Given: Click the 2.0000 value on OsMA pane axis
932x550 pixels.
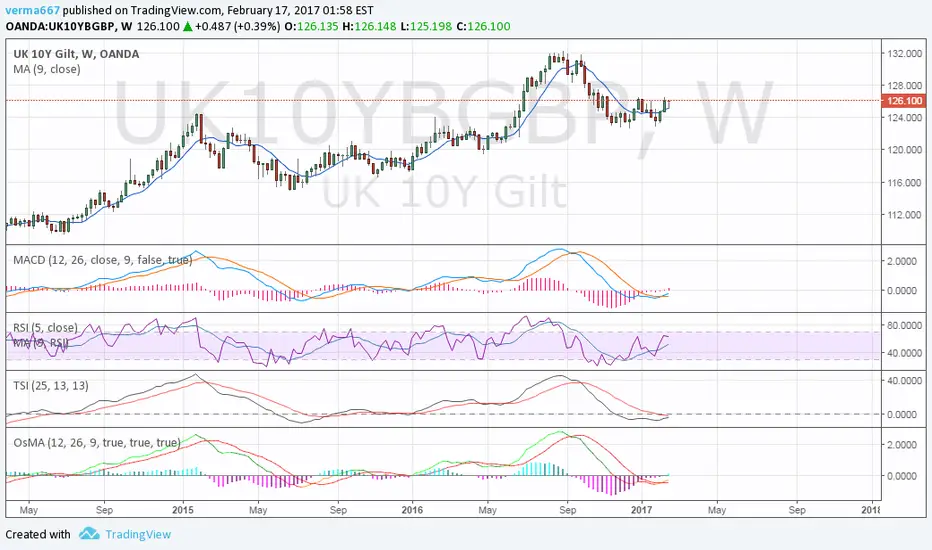Looking at the screenshot, I should (x=902, y=444).
